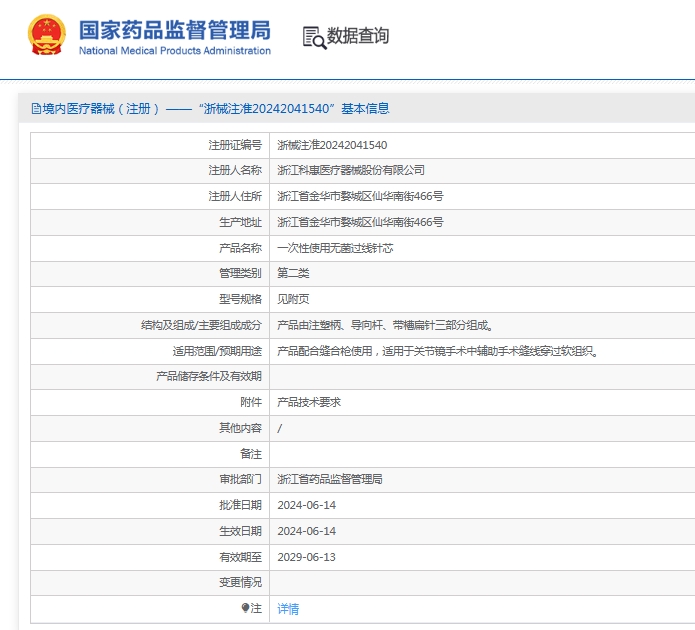Click National Medical Products Administration text
The image size is (695, 630).
click(175, 51)
